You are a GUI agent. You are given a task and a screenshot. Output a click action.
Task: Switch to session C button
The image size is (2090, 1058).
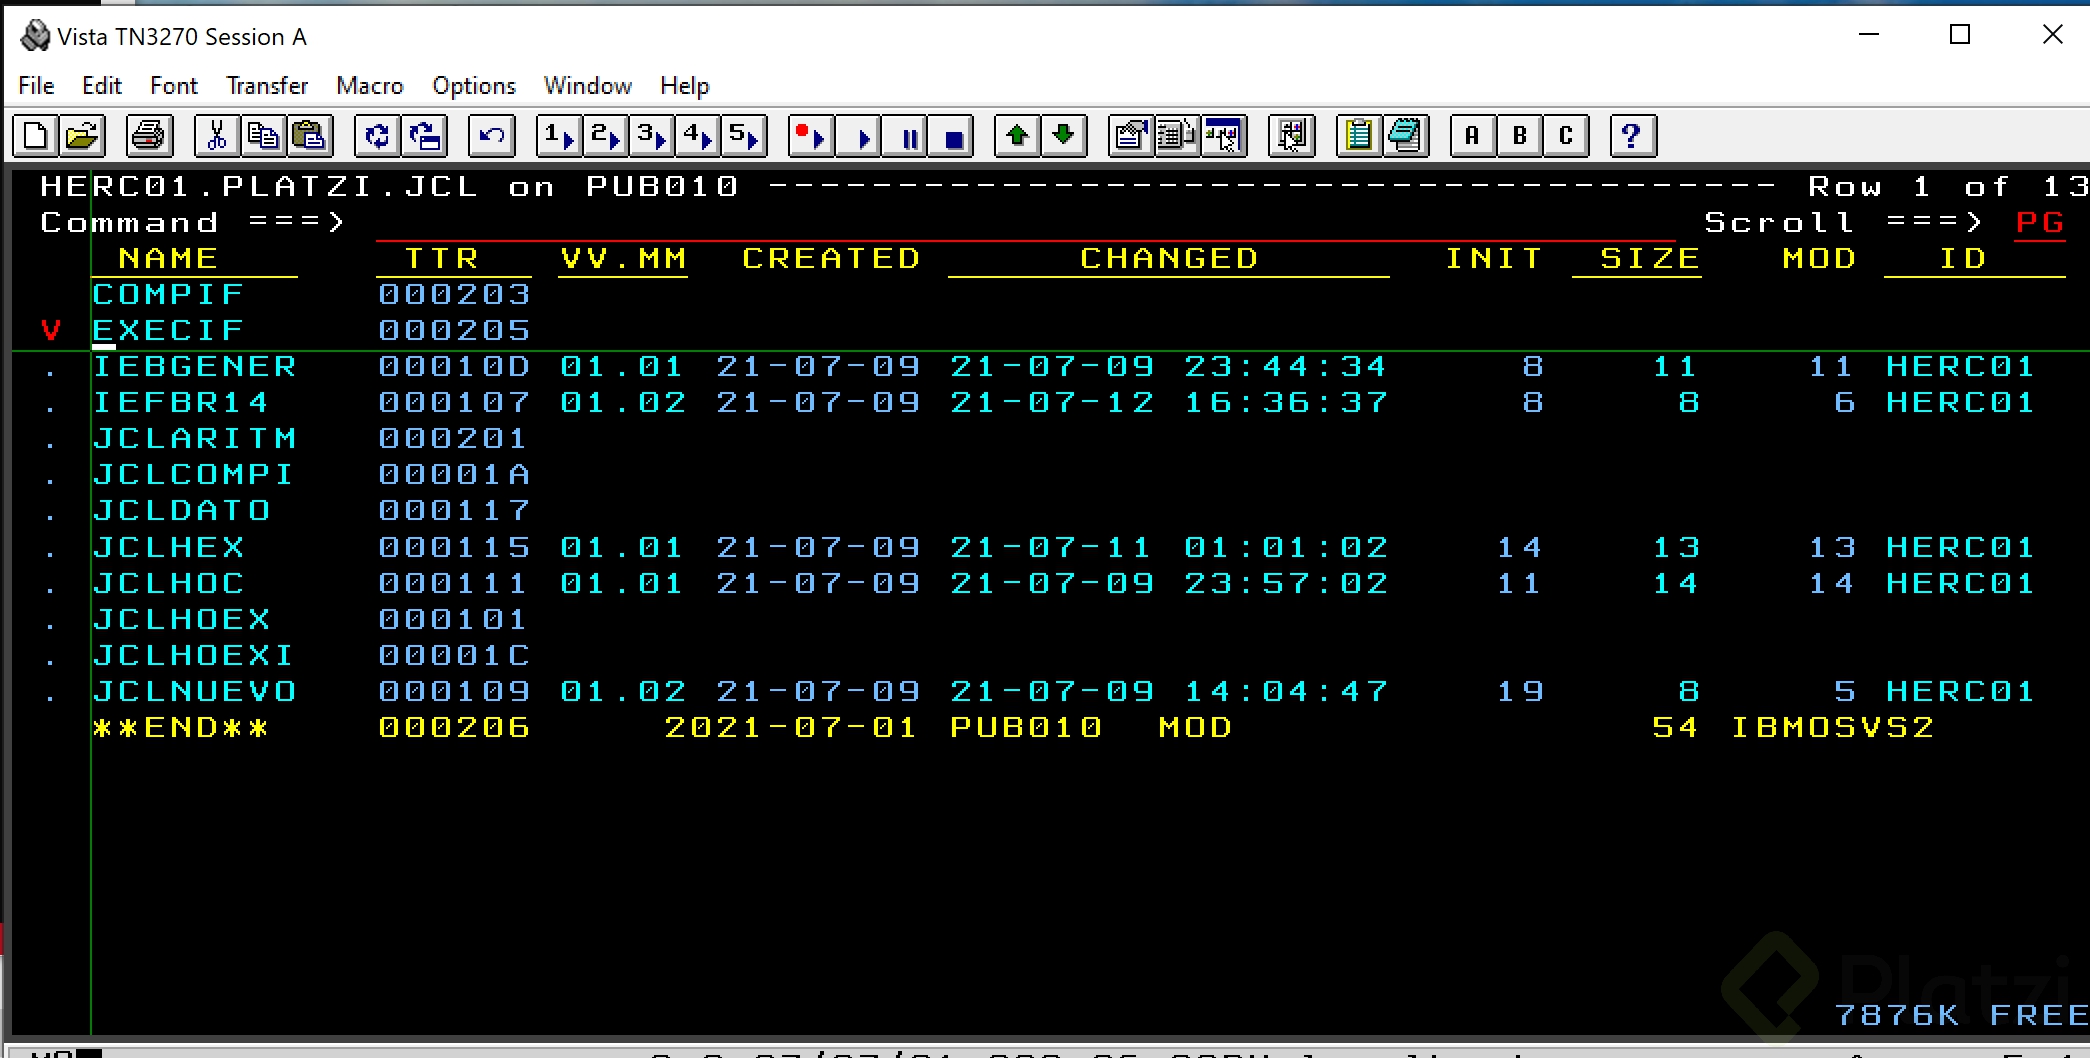pos(1566,136)
